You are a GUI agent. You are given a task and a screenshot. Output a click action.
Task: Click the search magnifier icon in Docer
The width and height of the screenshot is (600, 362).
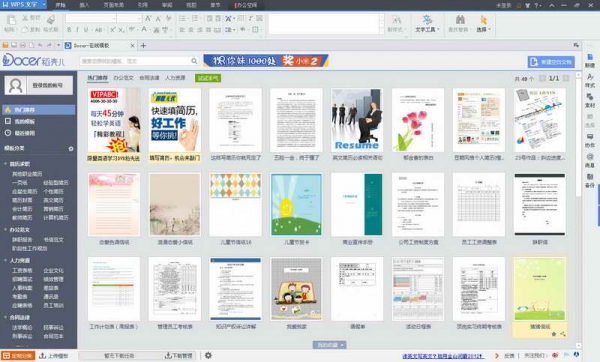click(194, 61)
